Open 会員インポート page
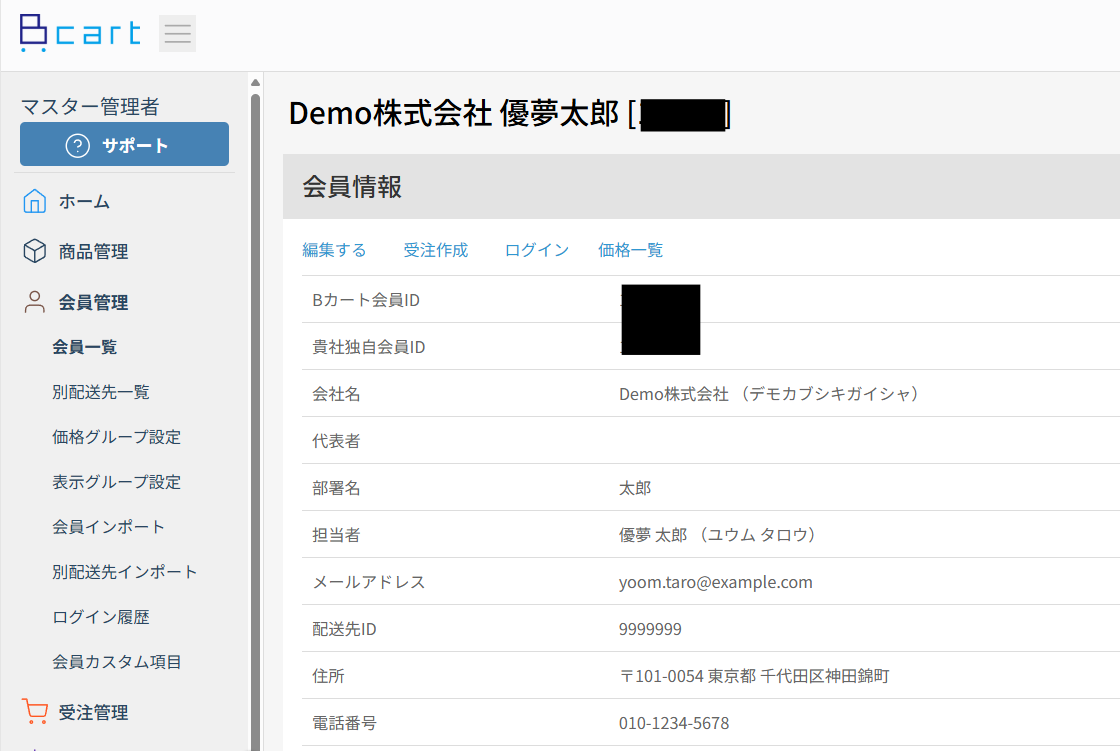 109,527
